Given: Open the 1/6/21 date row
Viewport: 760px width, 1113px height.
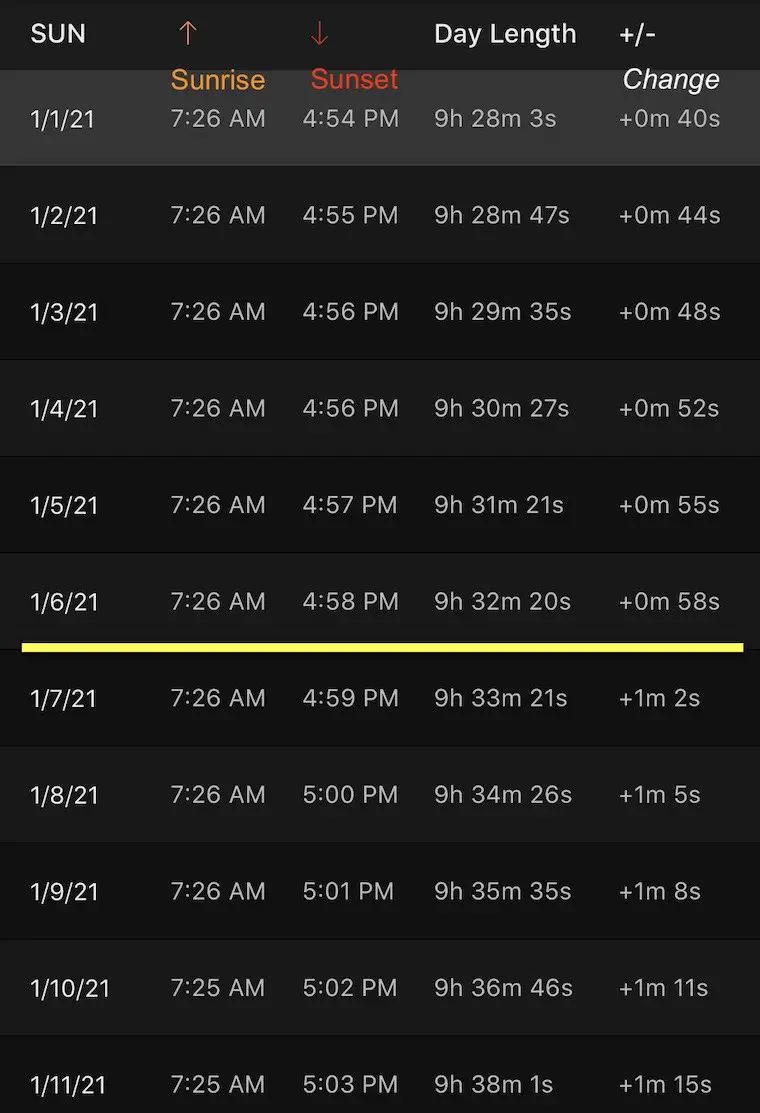Looking at the screenshot, I should click(380, 601).
